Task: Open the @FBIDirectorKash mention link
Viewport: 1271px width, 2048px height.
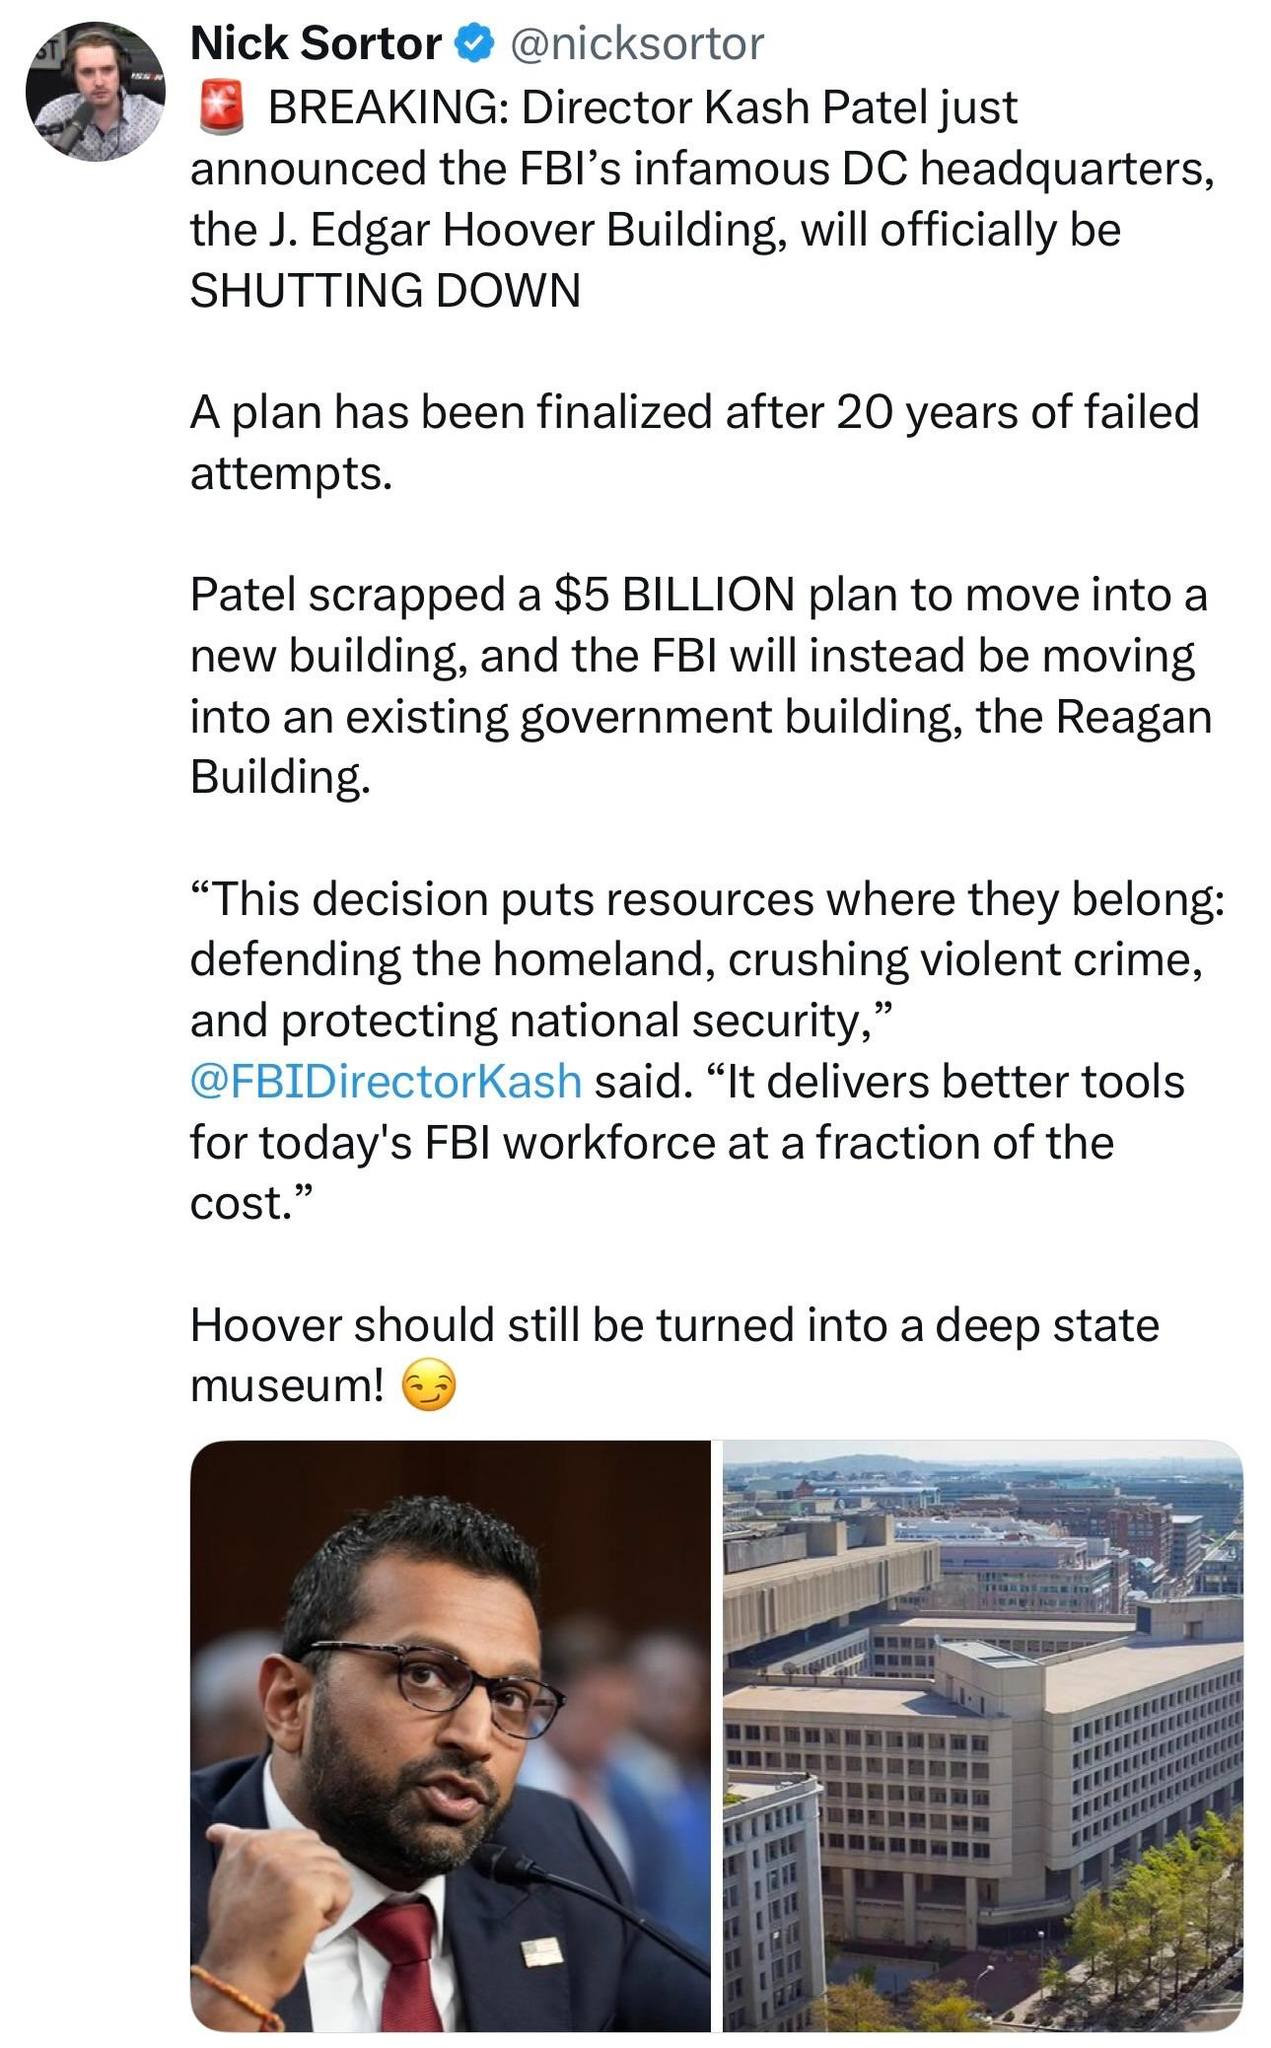Action: click(386, 1082)
